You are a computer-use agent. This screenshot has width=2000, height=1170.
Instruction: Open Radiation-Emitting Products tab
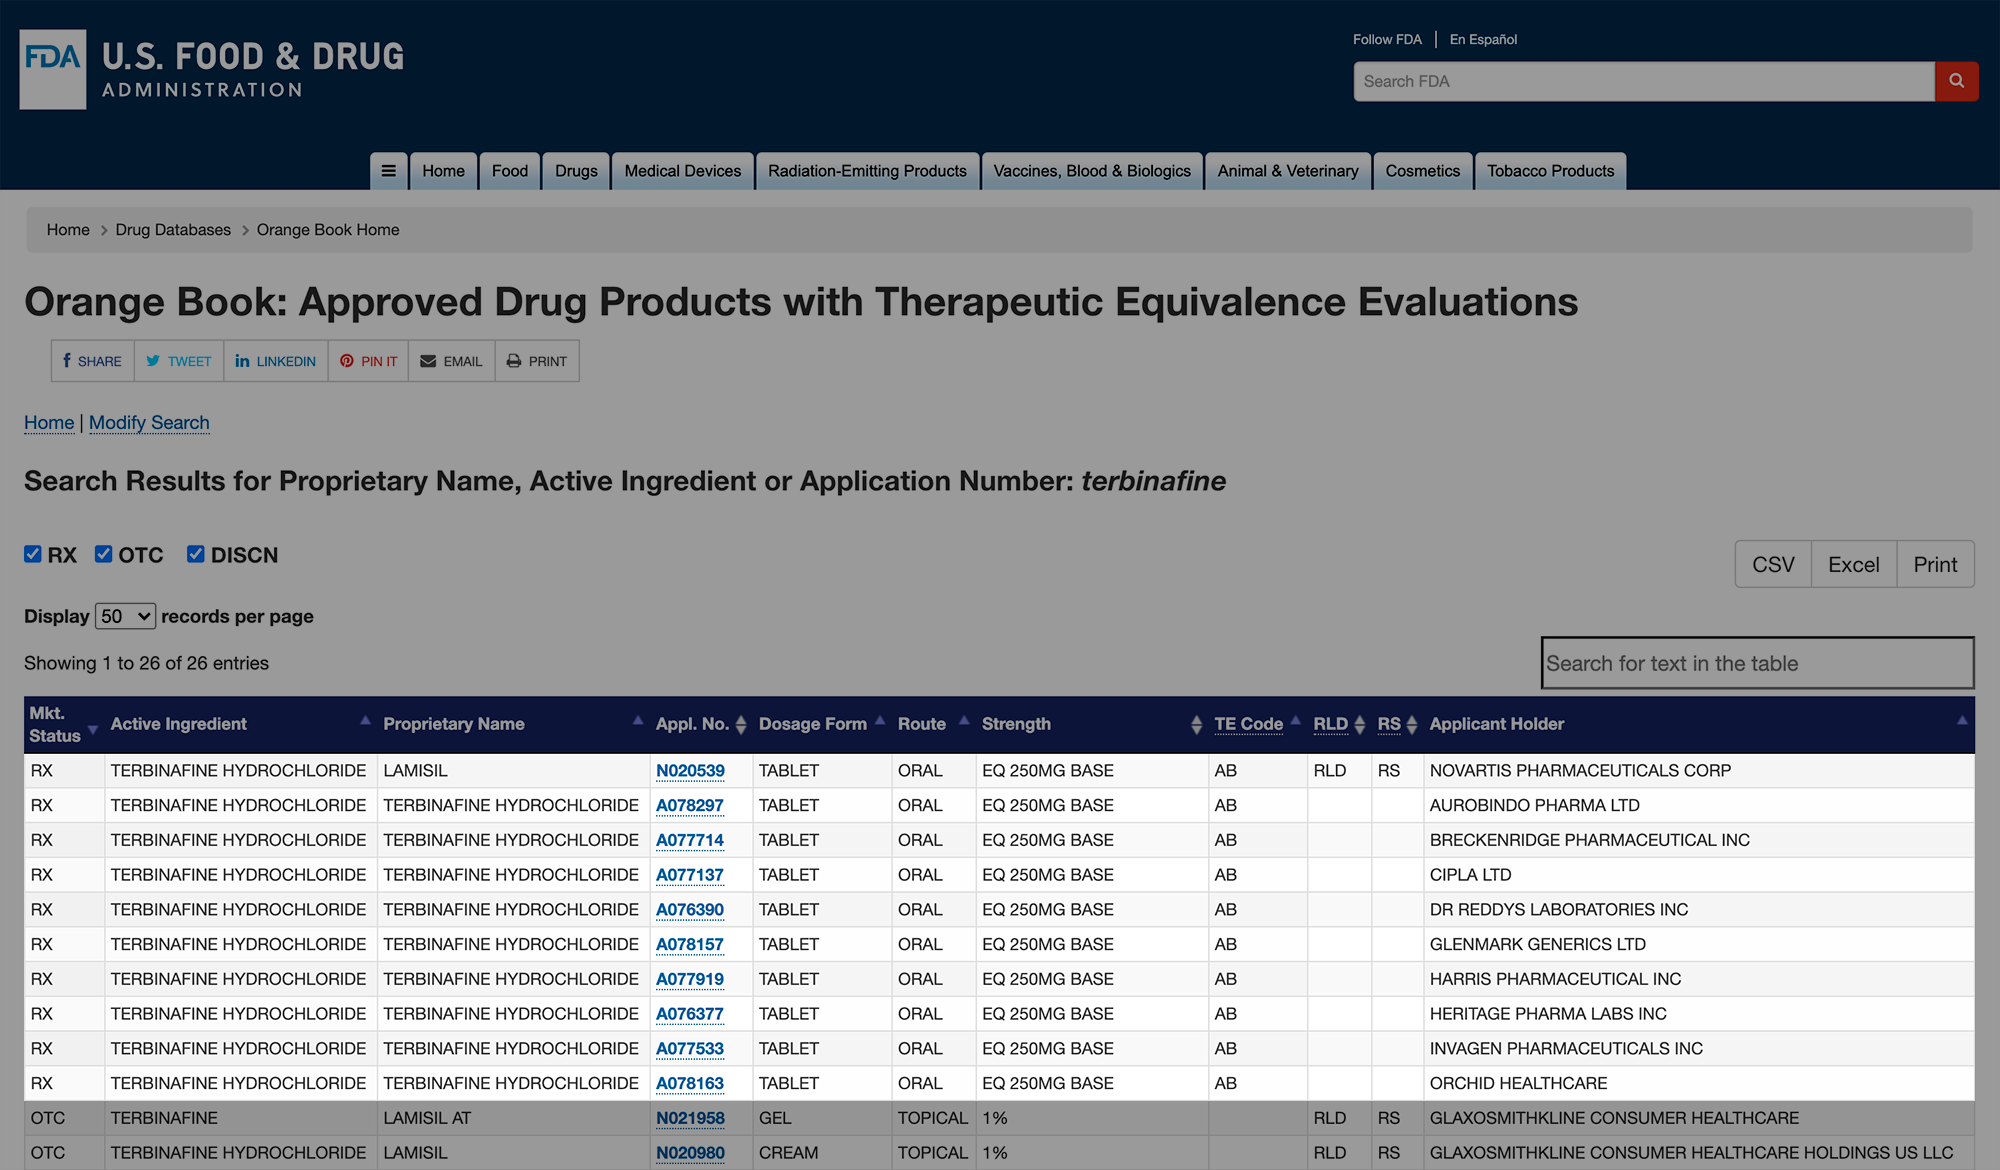click(x=867, y=171)
